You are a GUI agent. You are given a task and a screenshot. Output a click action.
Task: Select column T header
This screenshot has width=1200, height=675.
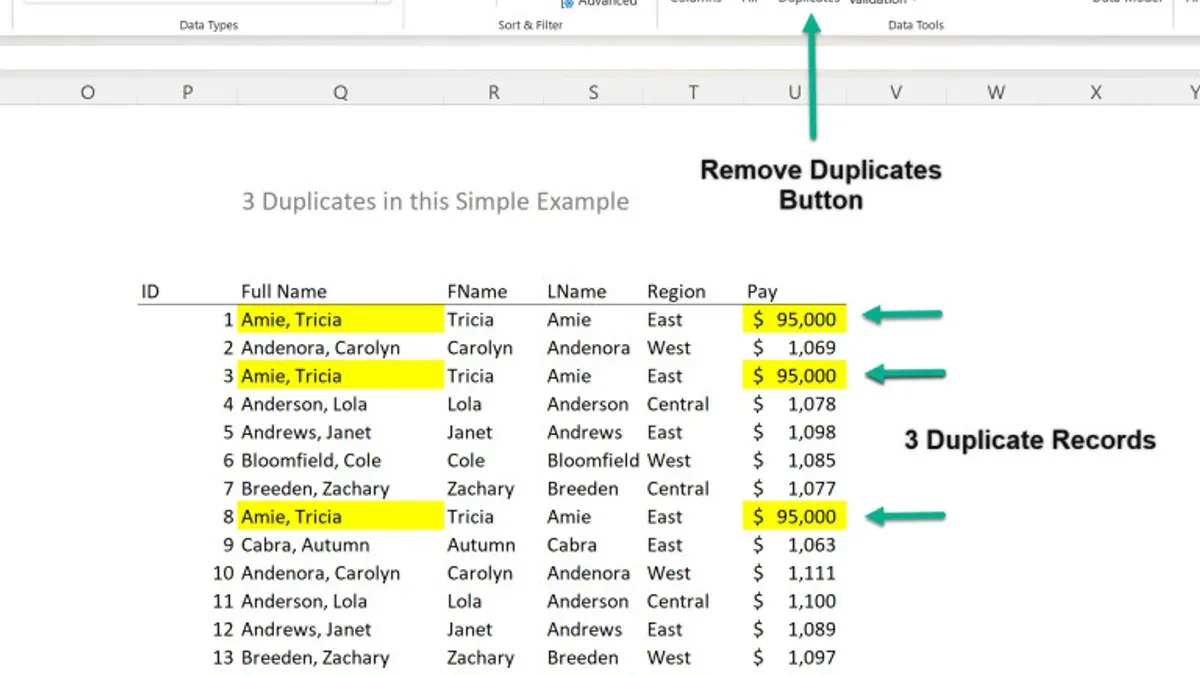coord(693,92)
